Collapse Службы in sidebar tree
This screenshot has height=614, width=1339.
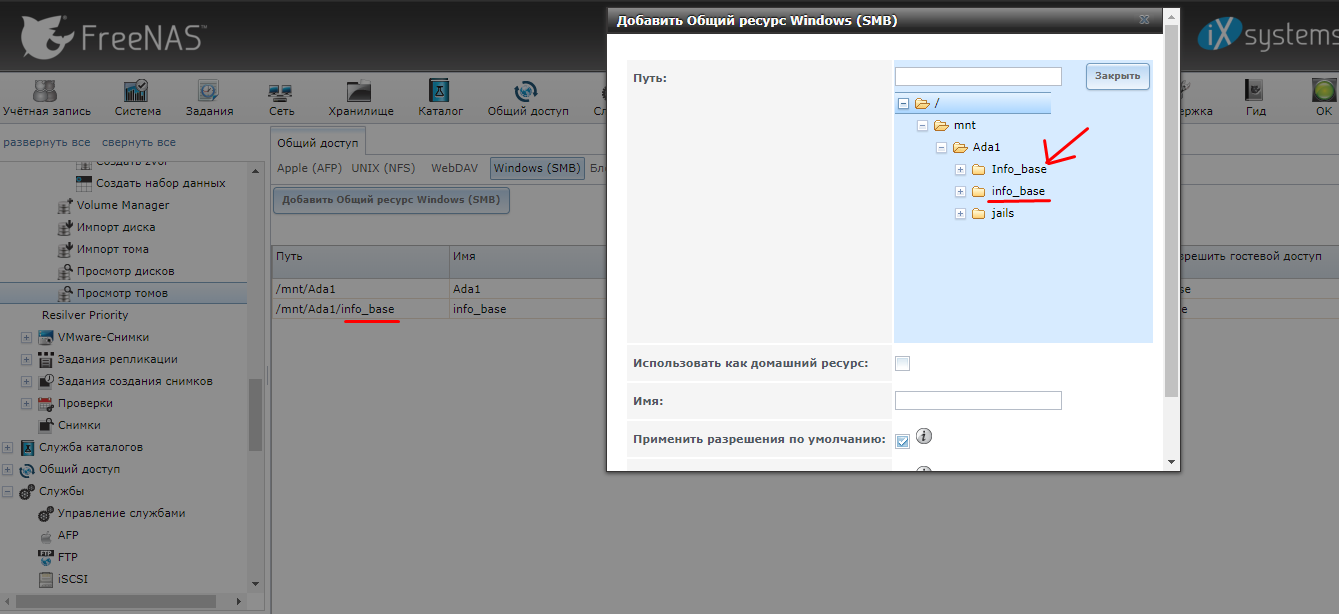tap(8, 491)
